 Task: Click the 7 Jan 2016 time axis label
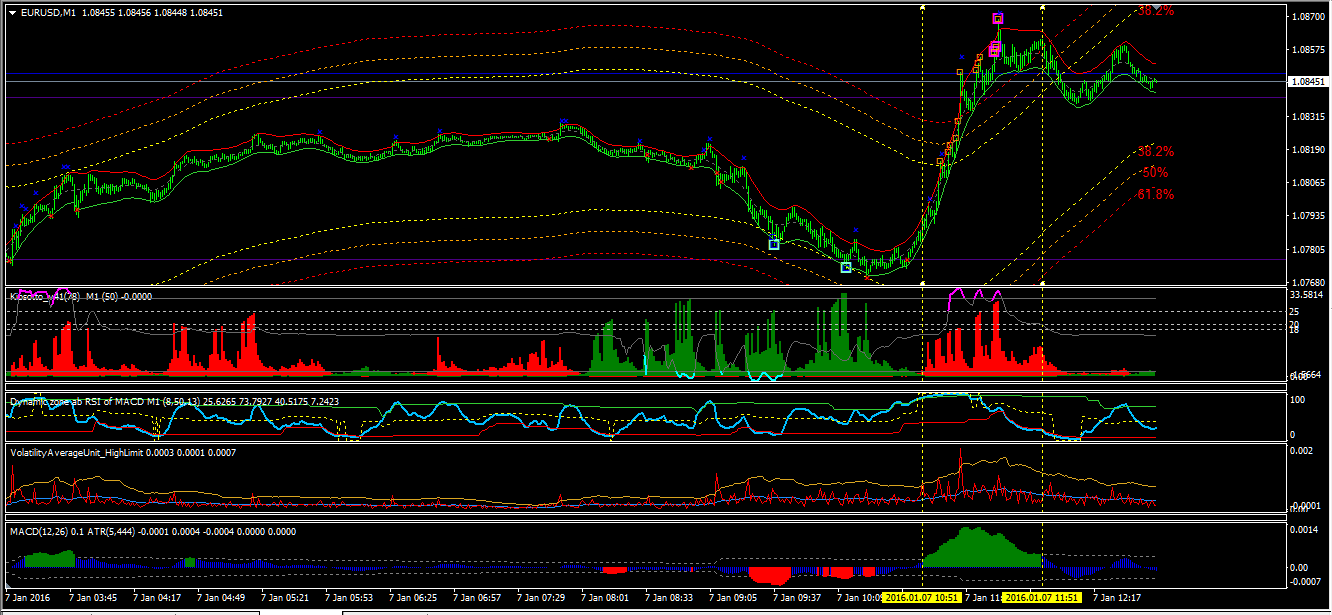pyautogui.click(x=27, y=597)
